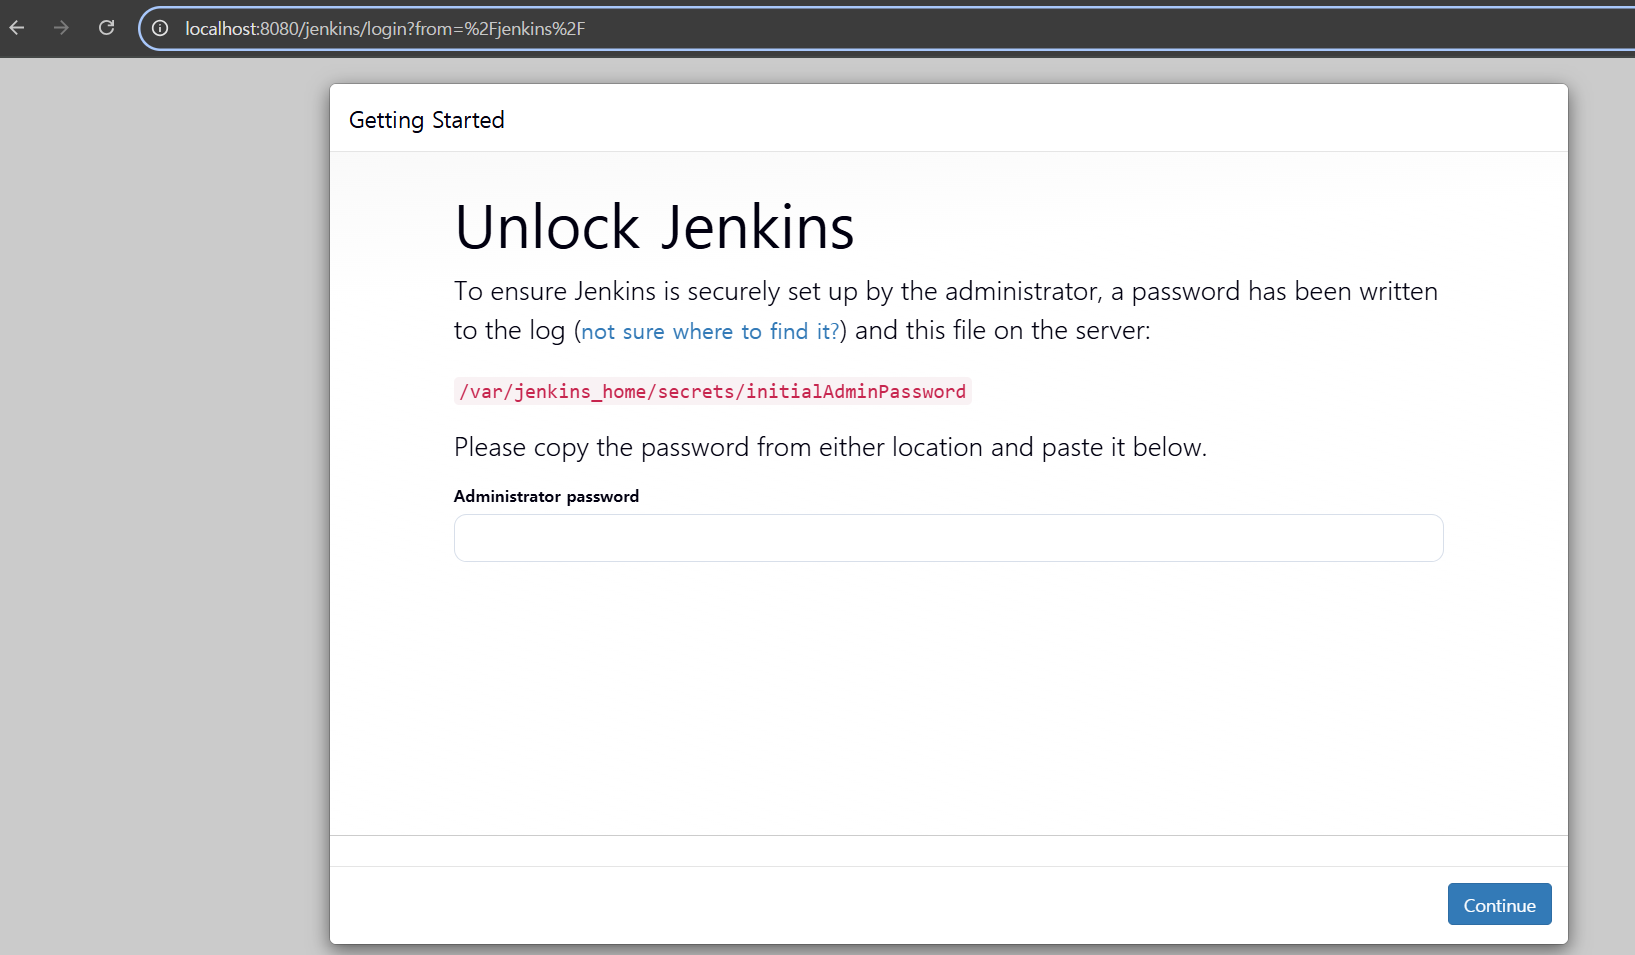Reload the page with the refresh icon
The image size is (1635, 955).
tap(106, 28)
